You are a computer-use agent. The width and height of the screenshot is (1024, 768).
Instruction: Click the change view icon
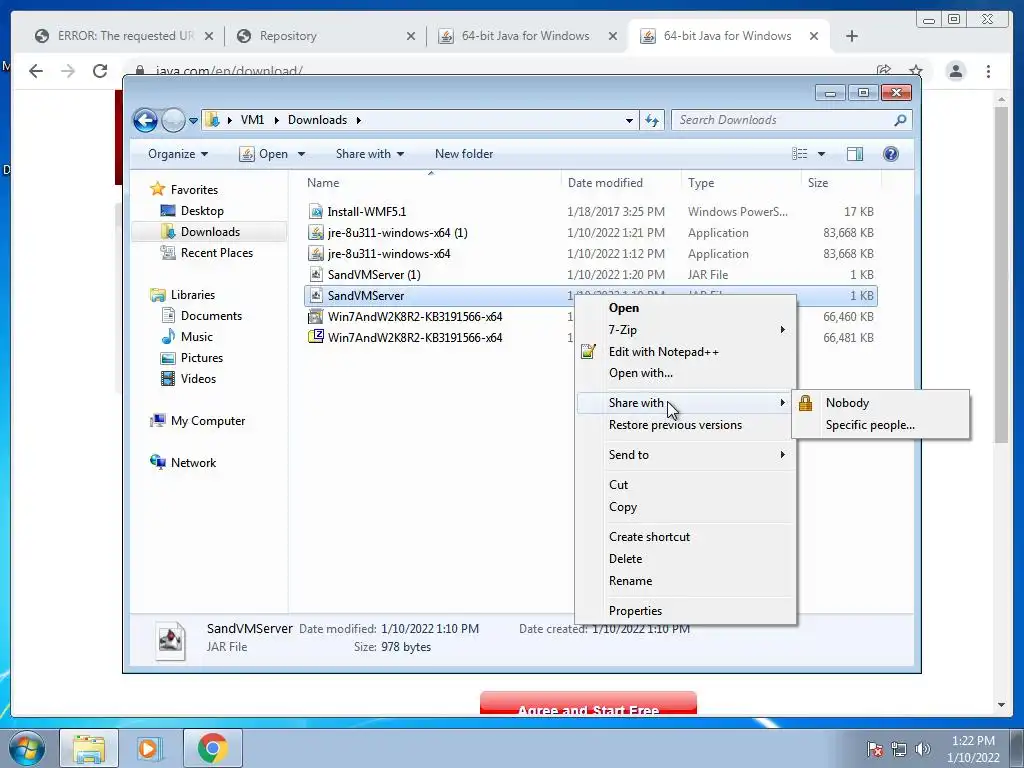[799, 154]
